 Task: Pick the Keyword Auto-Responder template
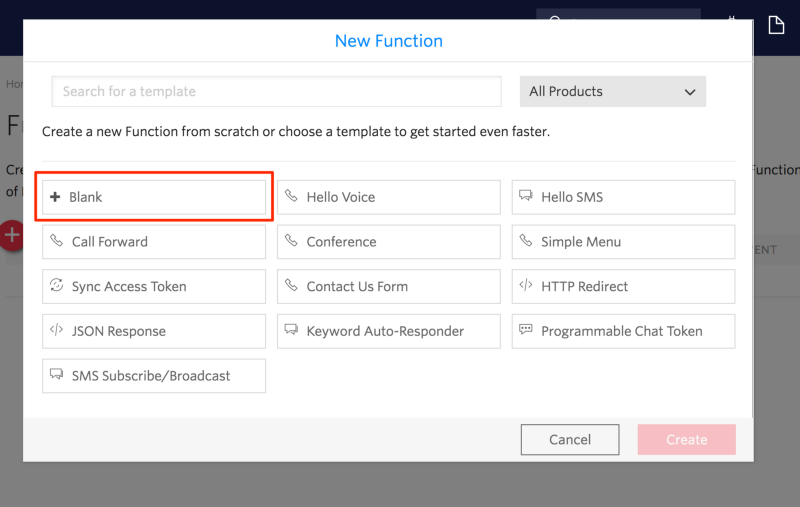(388, 331)
